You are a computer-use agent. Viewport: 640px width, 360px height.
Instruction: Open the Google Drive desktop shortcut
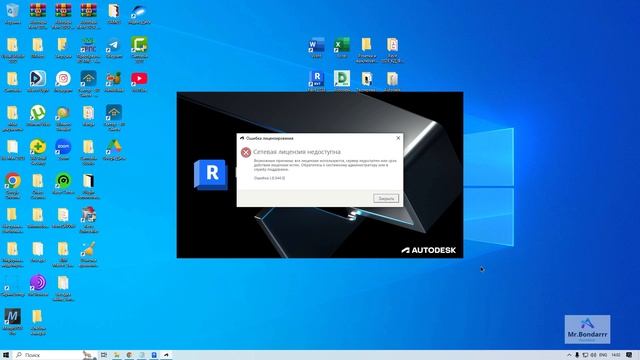pos(114,149)
